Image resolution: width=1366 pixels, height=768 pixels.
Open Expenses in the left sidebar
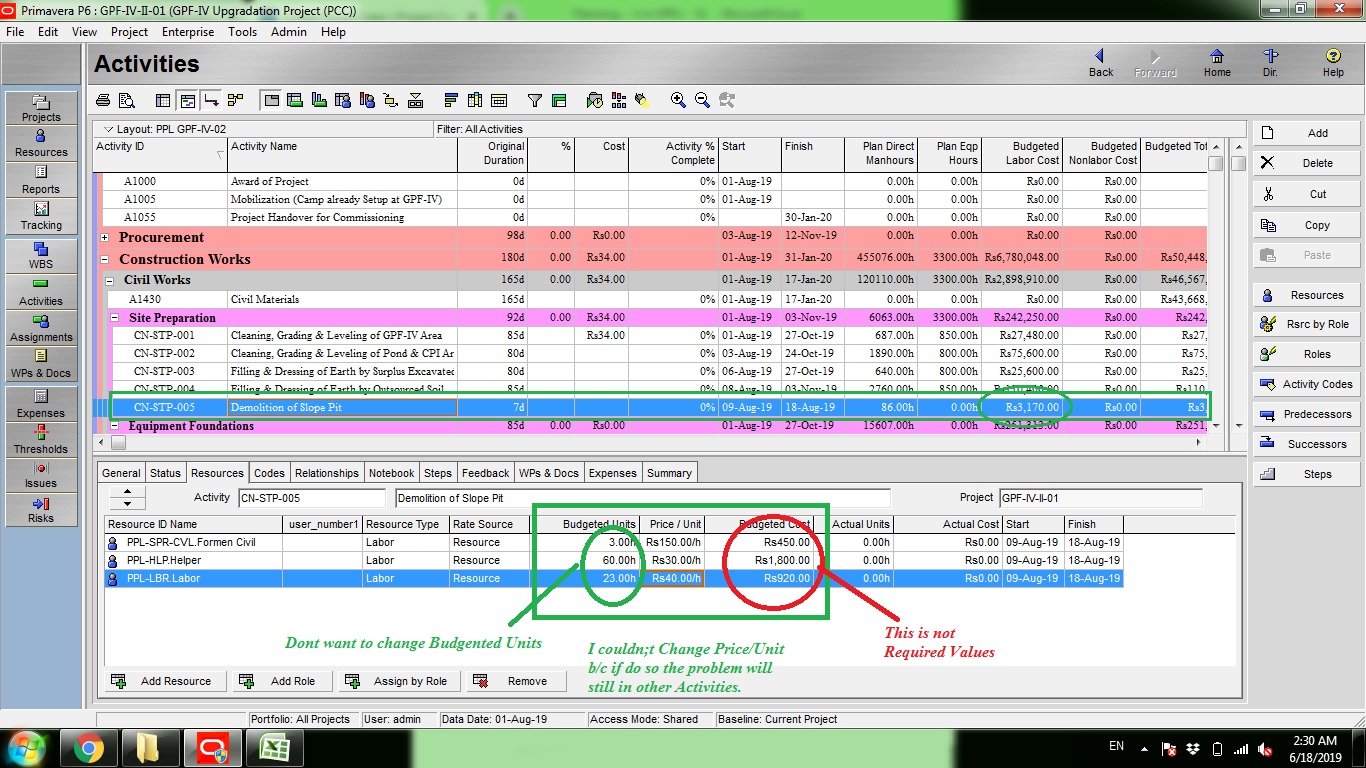[41, 404]
